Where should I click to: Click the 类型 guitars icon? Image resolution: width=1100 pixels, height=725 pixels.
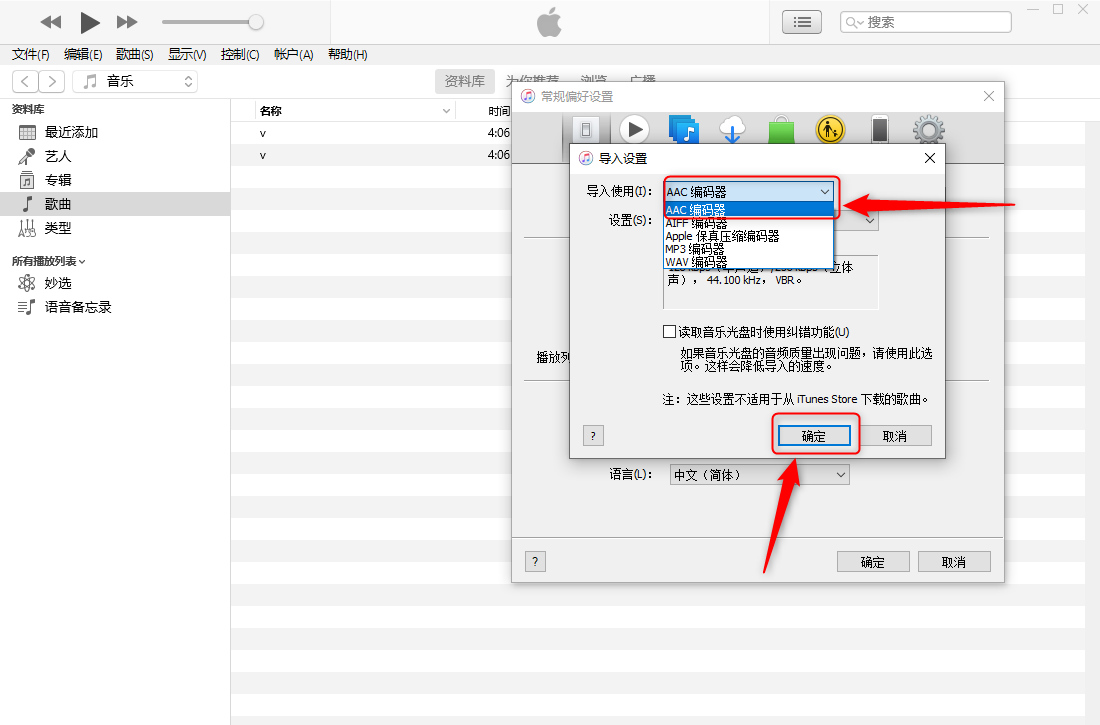click(x=27, y=228)
